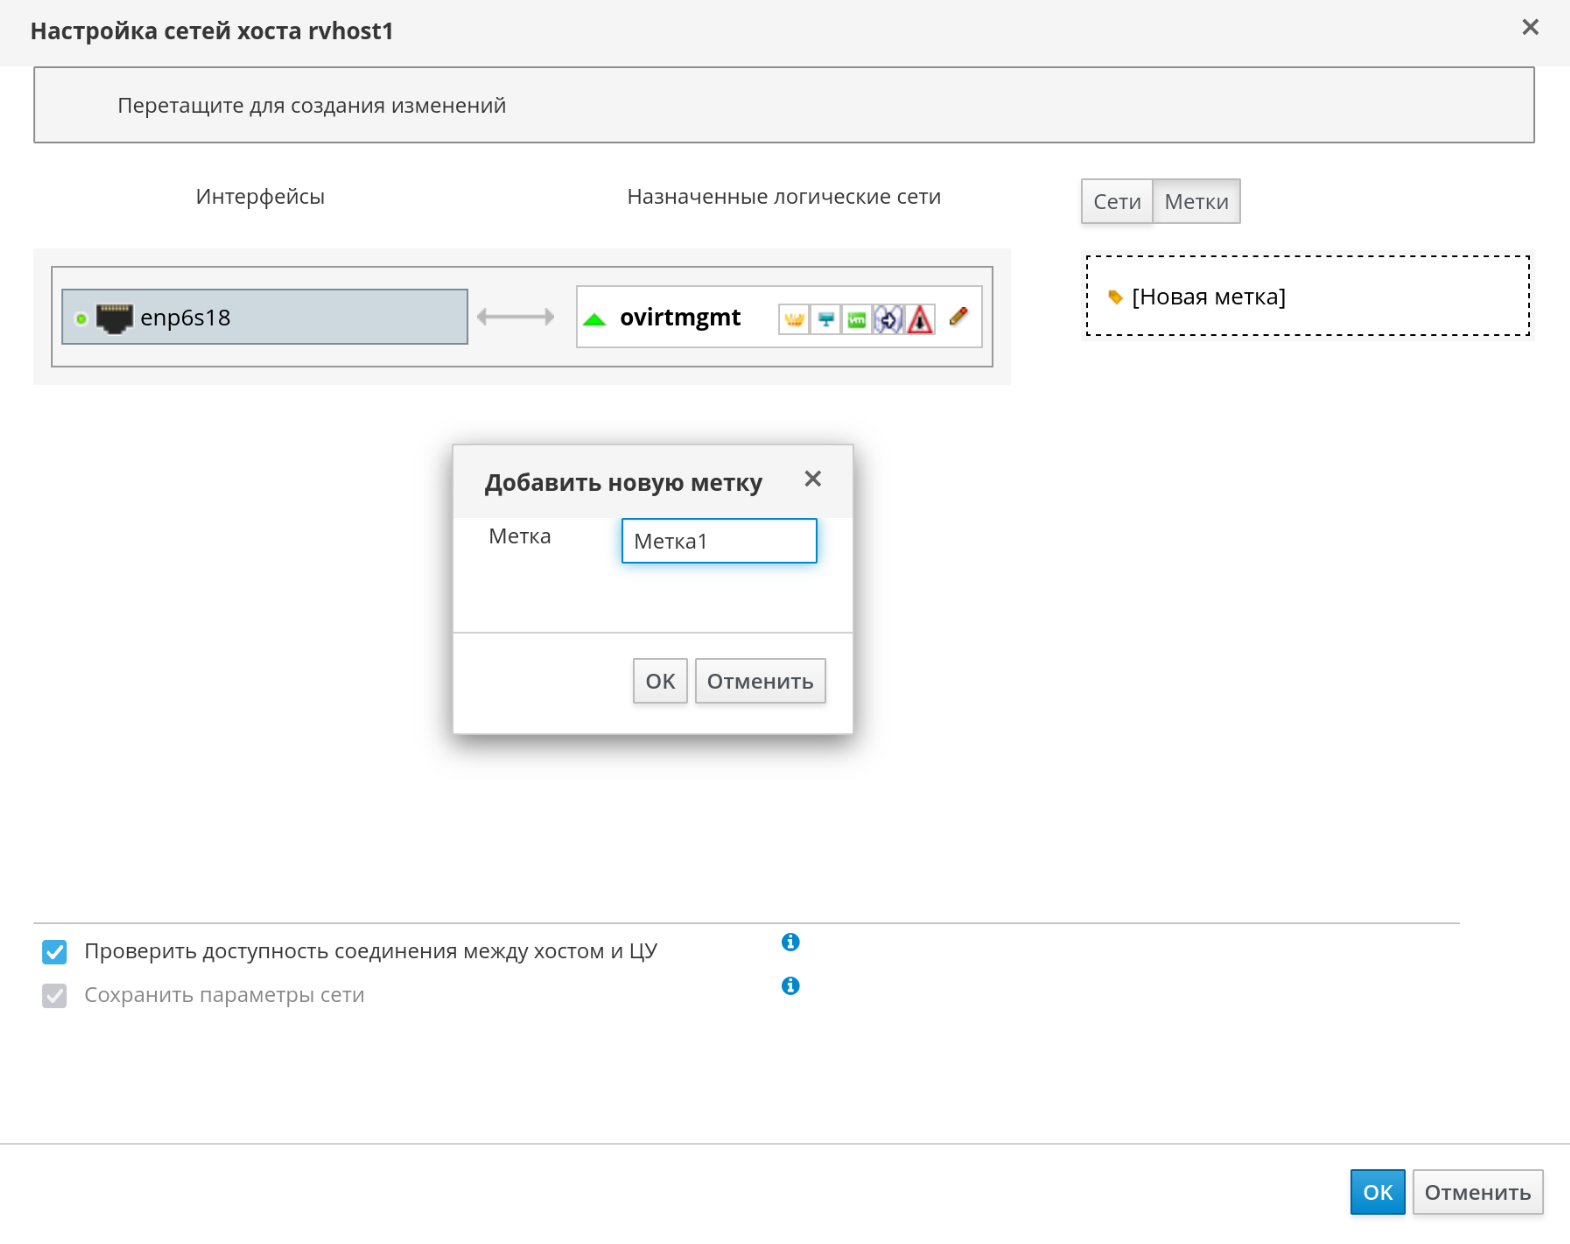Close the 'Добавить новую метку' dialog
This screenshot has width=1570, height=1244.
(813, 479)
